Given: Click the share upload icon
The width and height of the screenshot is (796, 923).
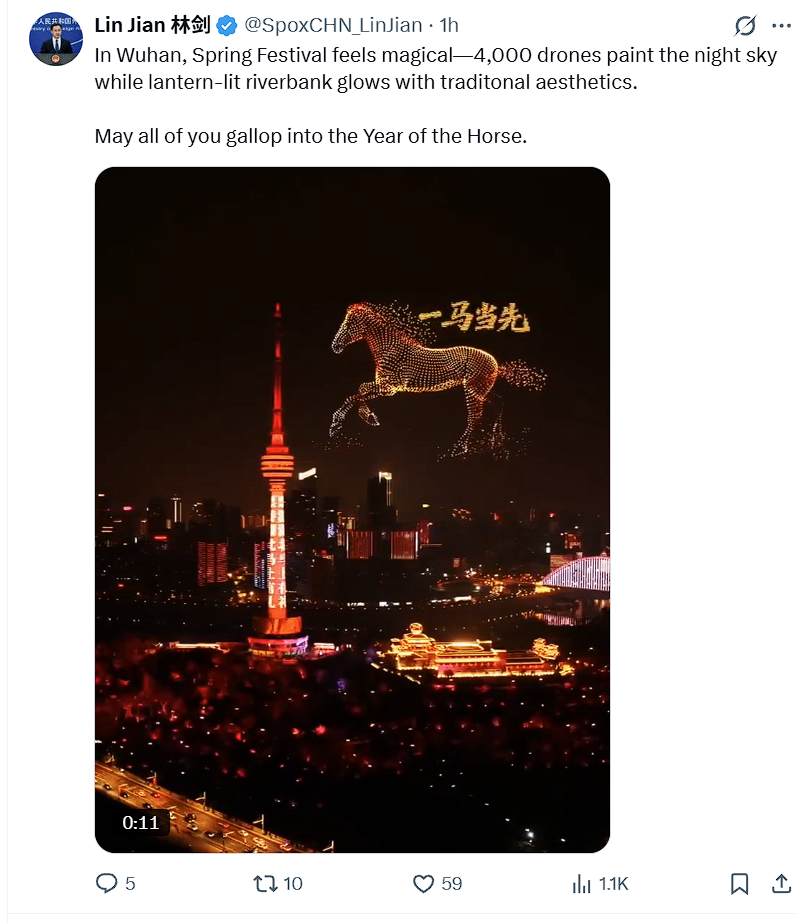Looking at the screenshot, I should pos(781,883).
